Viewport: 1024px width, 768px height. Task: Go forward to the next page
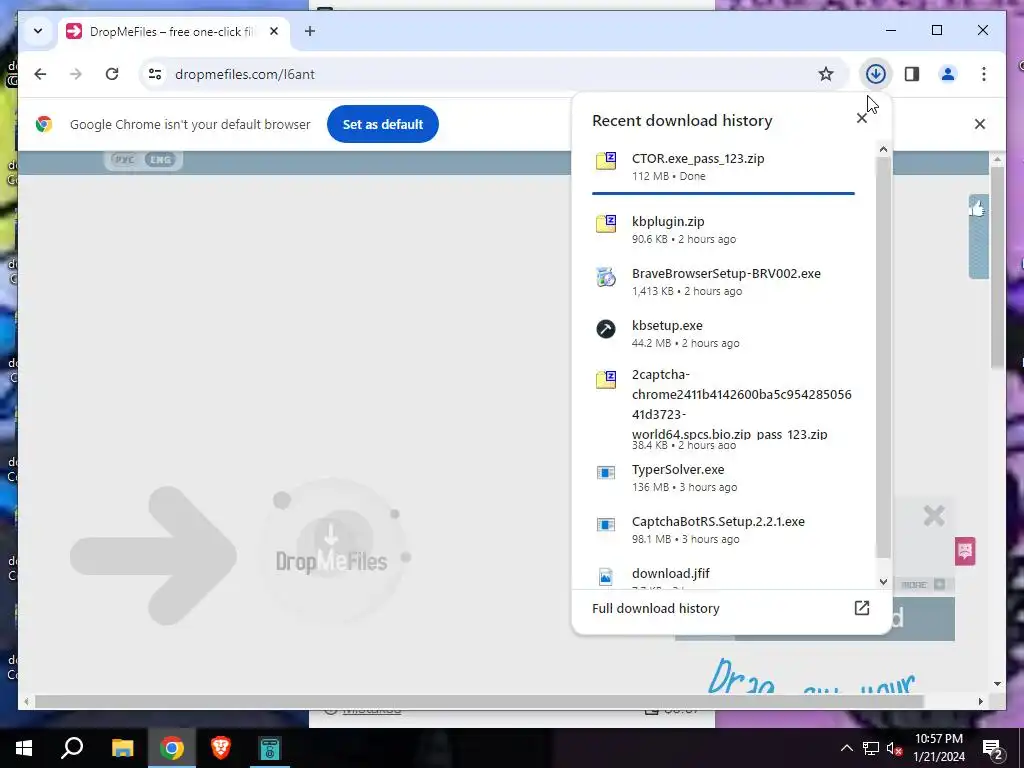(76, 74)
